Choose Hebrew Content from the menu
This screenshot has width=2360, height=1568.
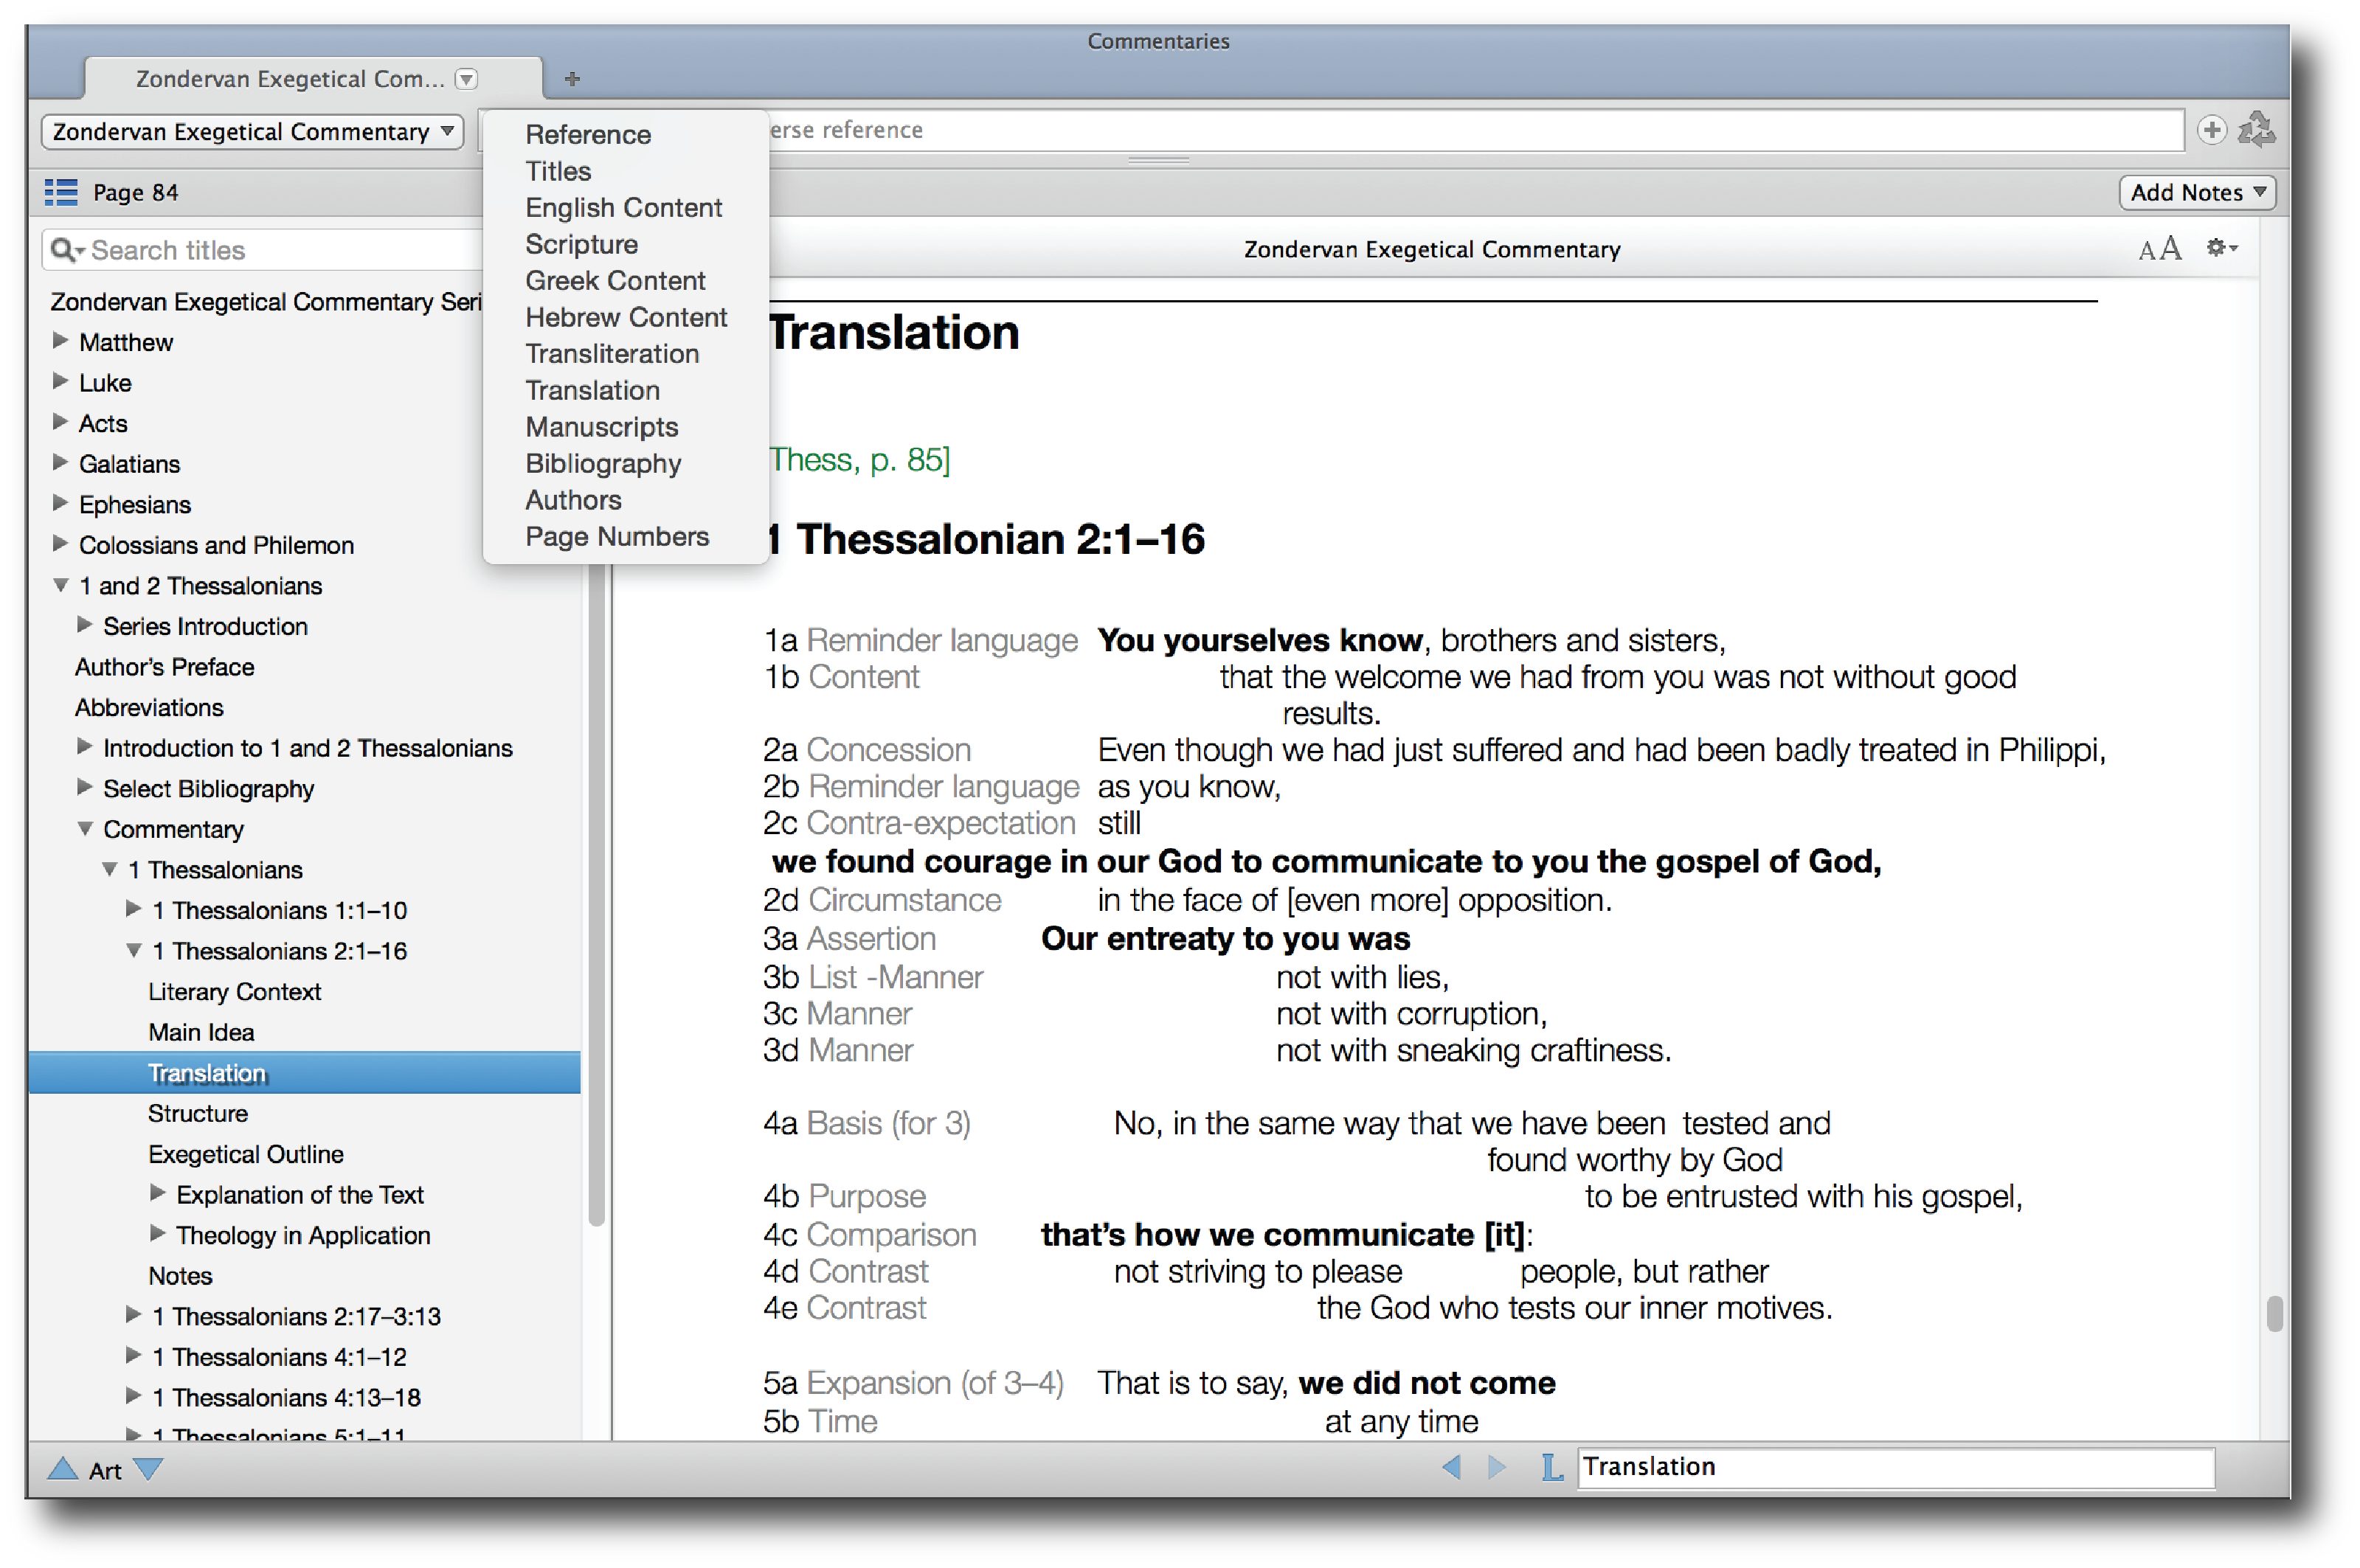626,317
